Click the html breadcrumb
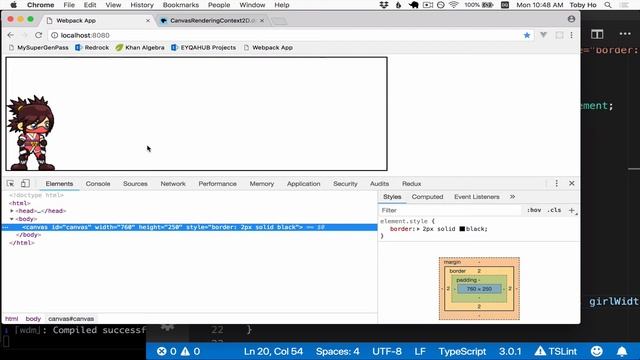640x360 pixels. [x=11, y=319]
